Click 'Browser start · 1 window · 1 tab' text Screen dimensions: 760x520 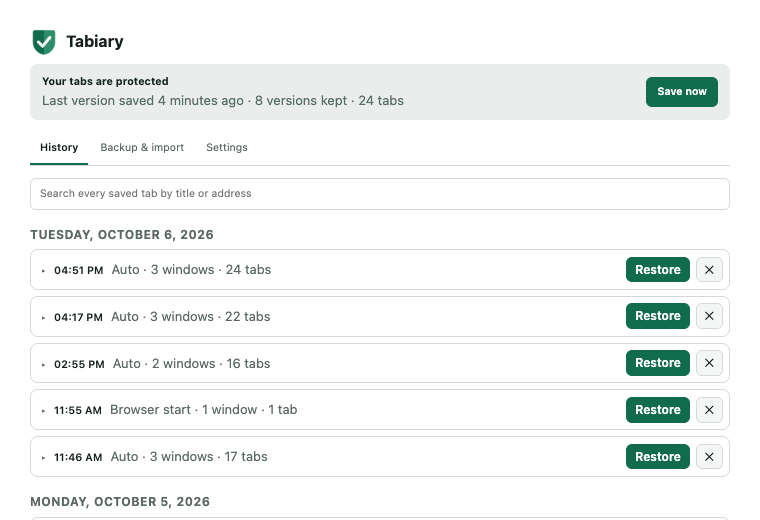tap(204, 410)
